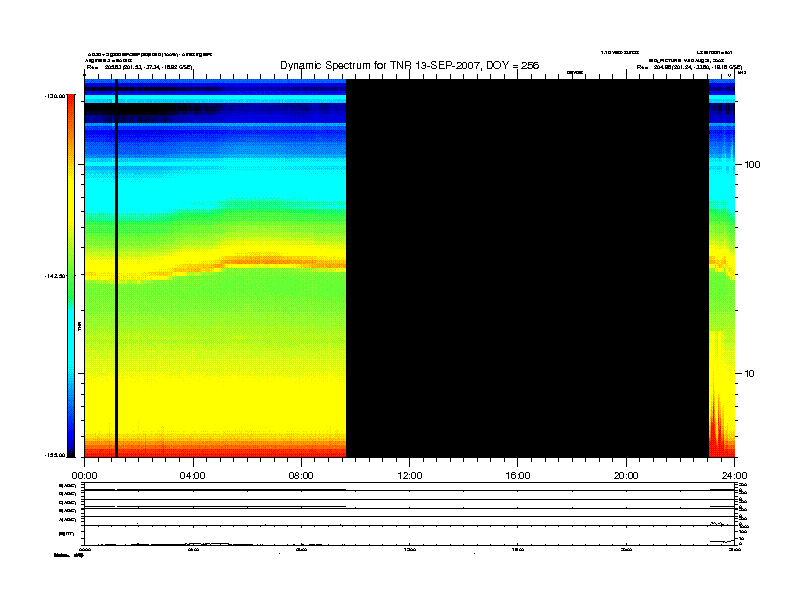
Task: Select the 24:00 time axis label
Action: pyautogui.click(x=734, y=476)
